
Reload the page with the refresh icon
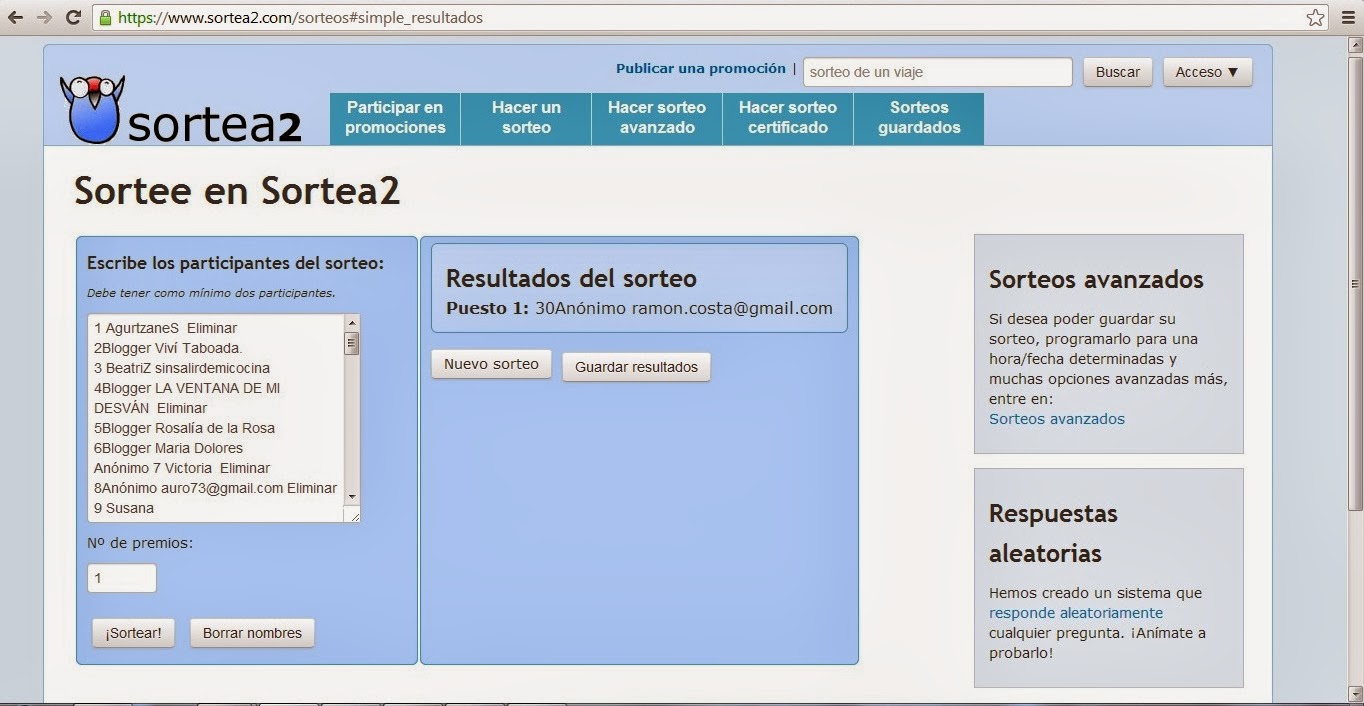[x=73, y=17]
